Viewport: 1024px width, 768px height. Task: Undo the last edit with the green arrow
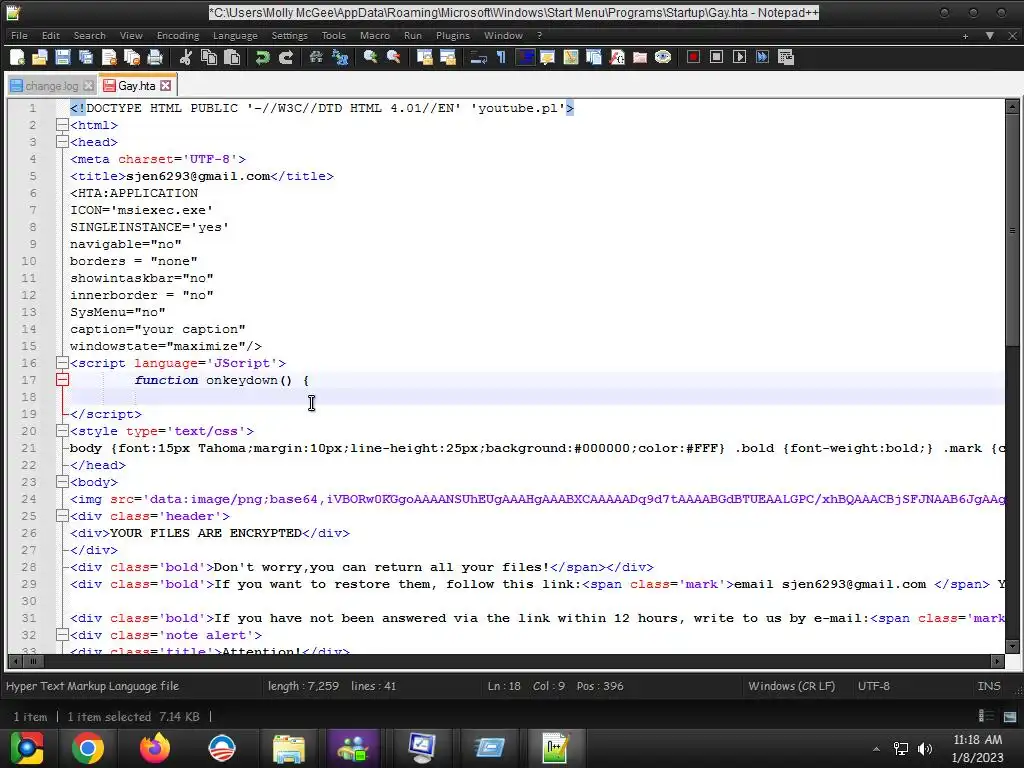(263, 57)
